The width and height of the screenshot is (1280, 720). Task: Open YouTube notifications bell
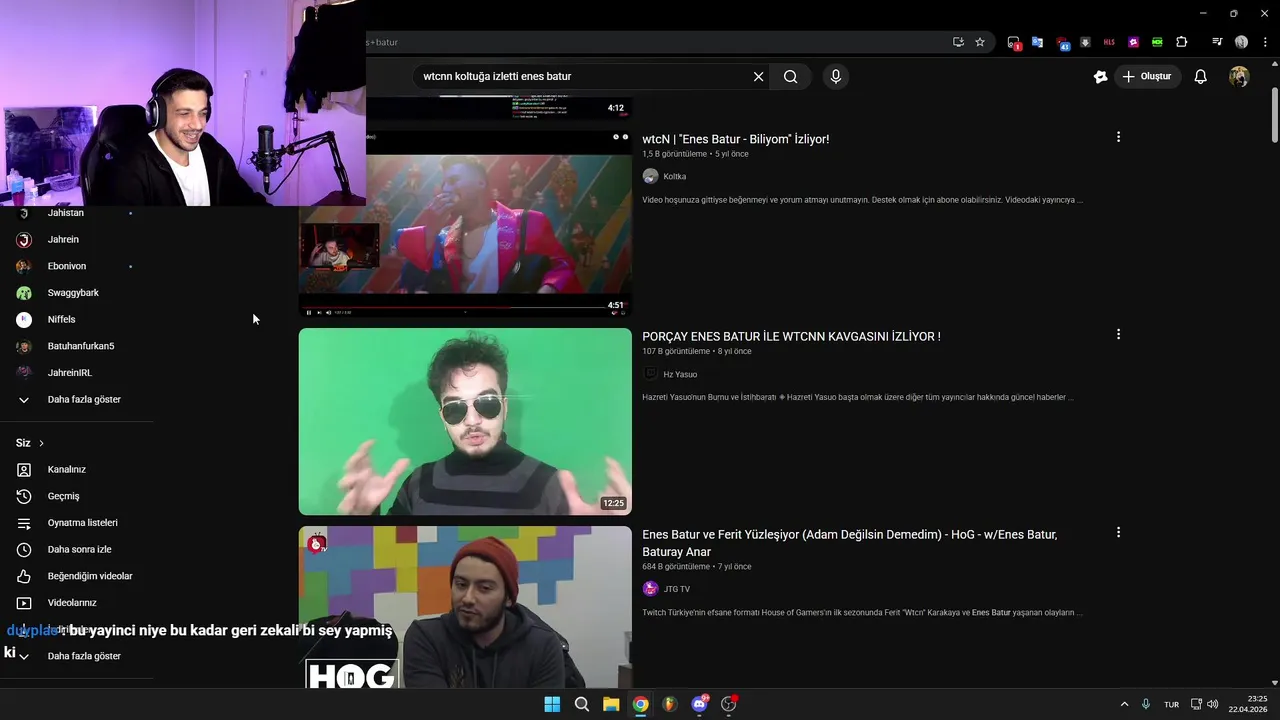[1201, 77]
